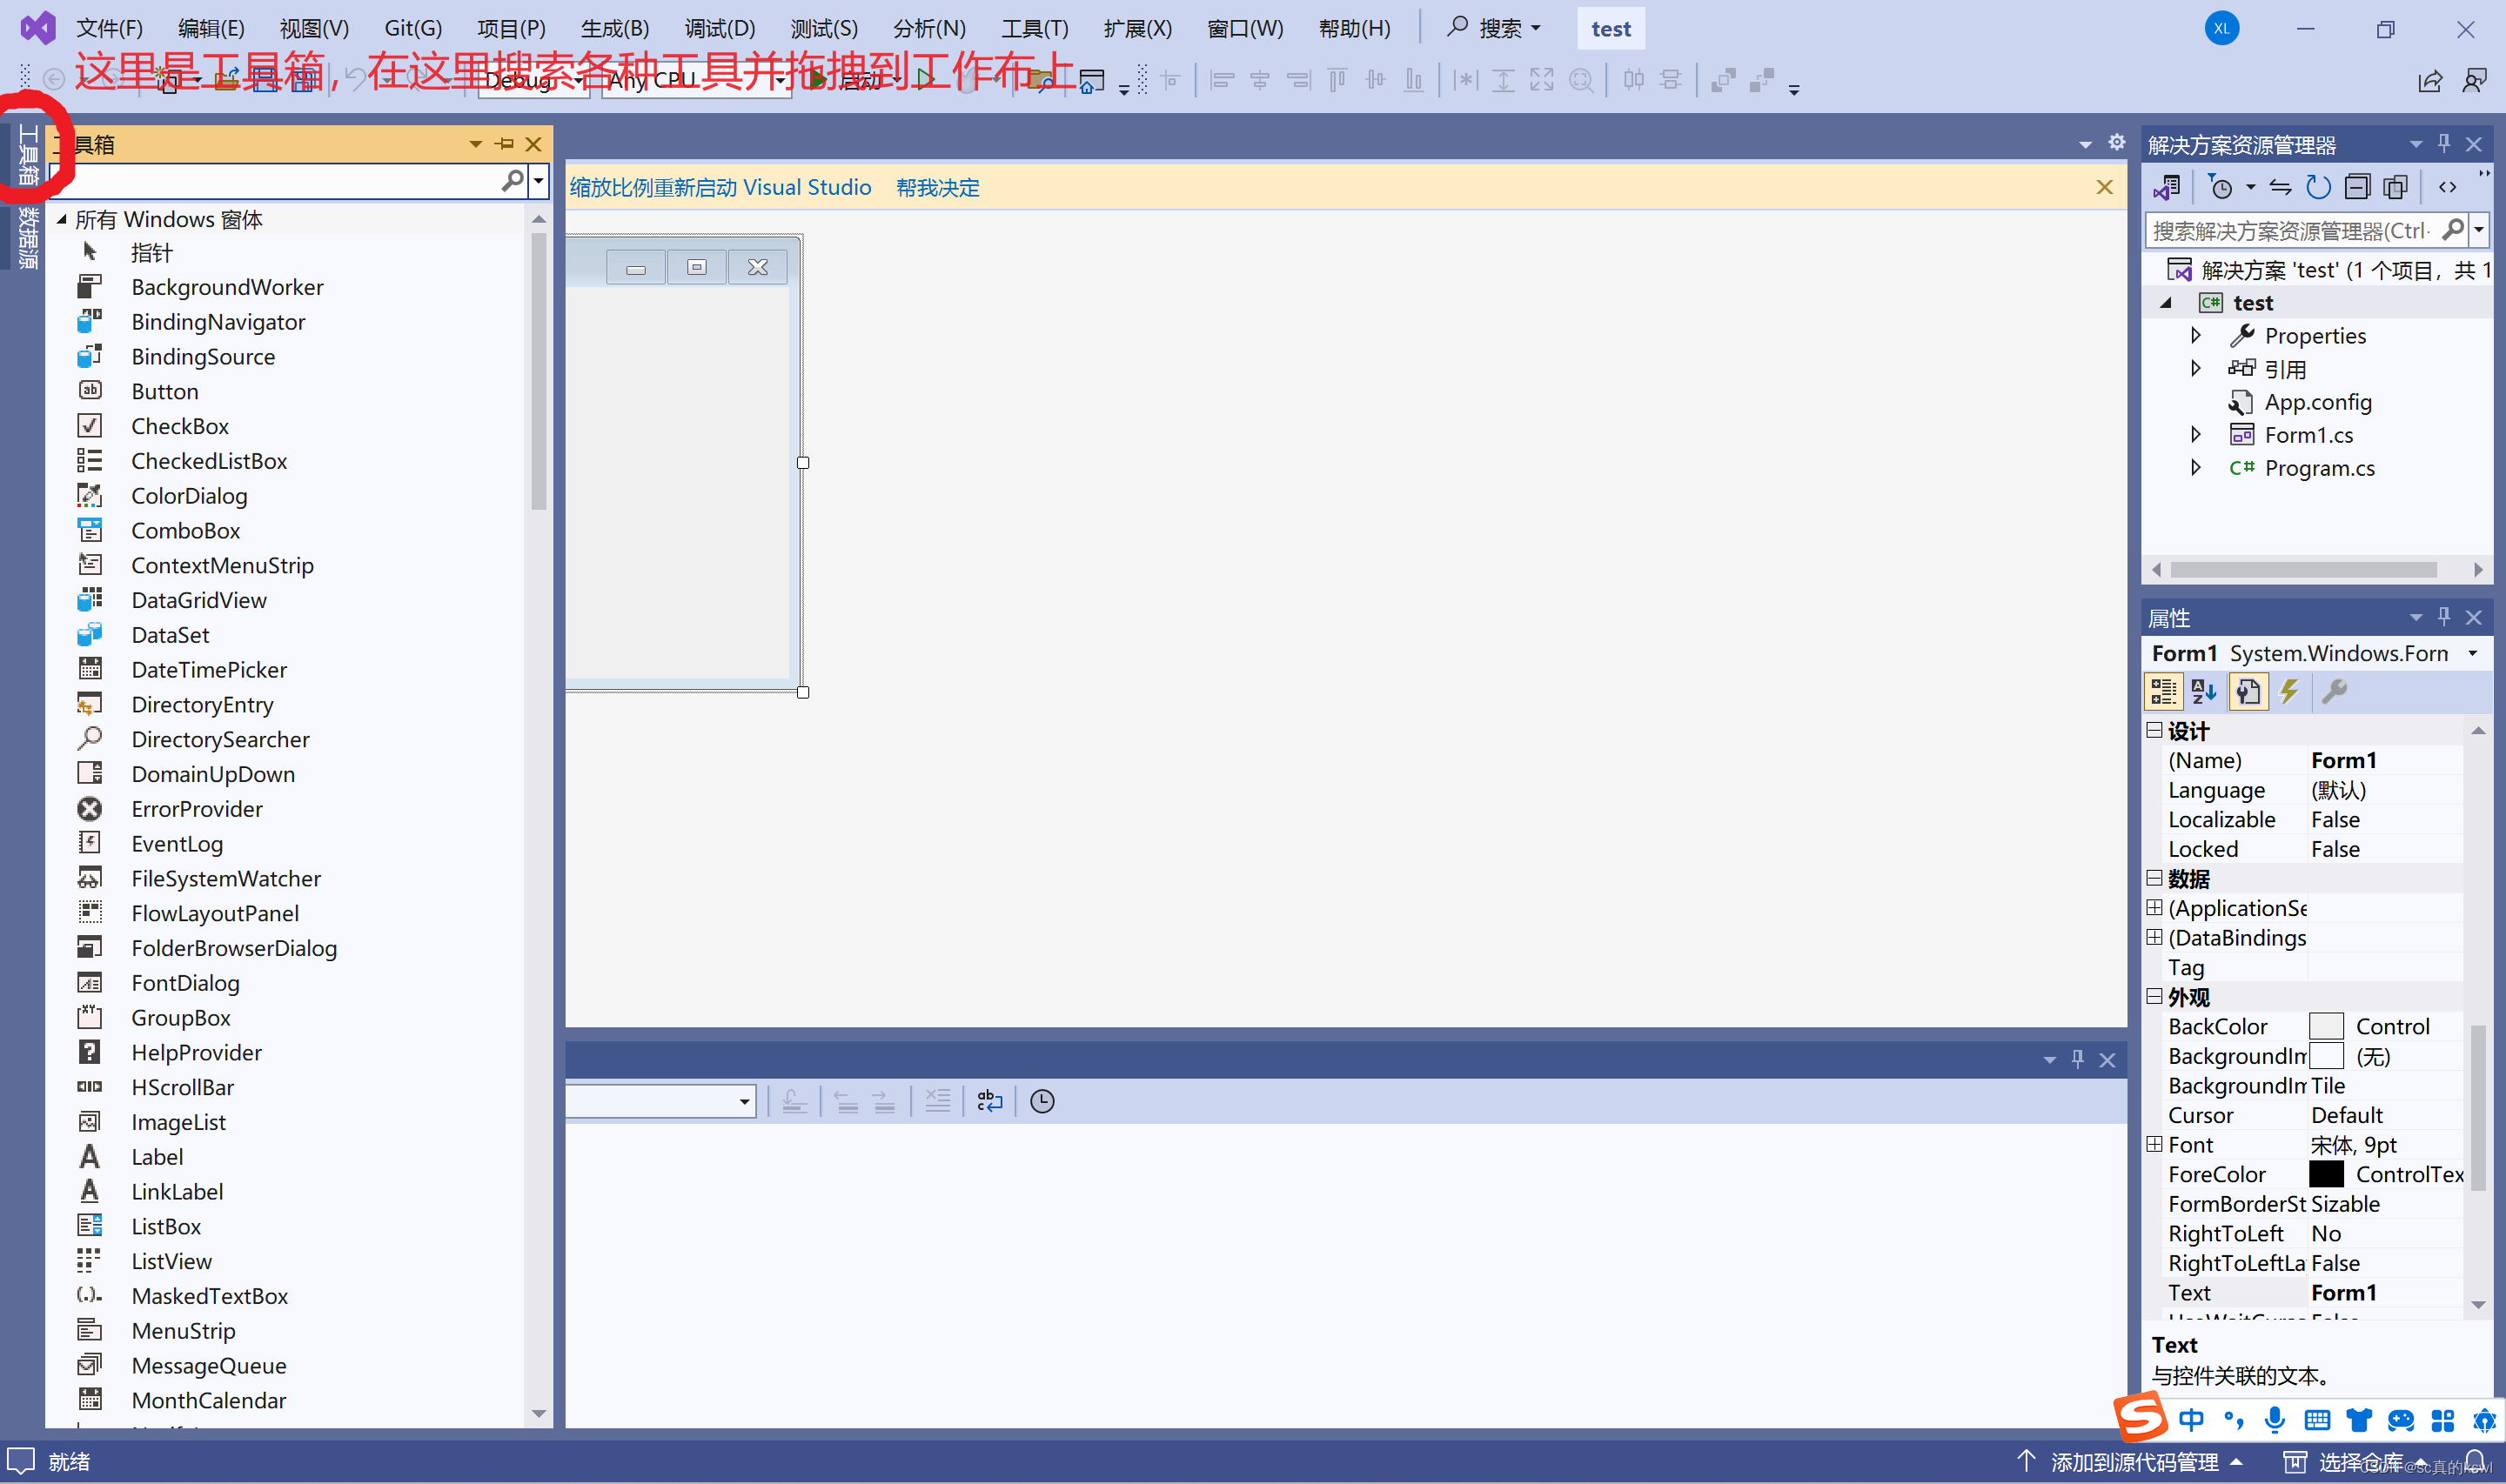Viewport: 2506px width, 1484px height.
Task: Open the 调试(D) menu
Action: 719,28
